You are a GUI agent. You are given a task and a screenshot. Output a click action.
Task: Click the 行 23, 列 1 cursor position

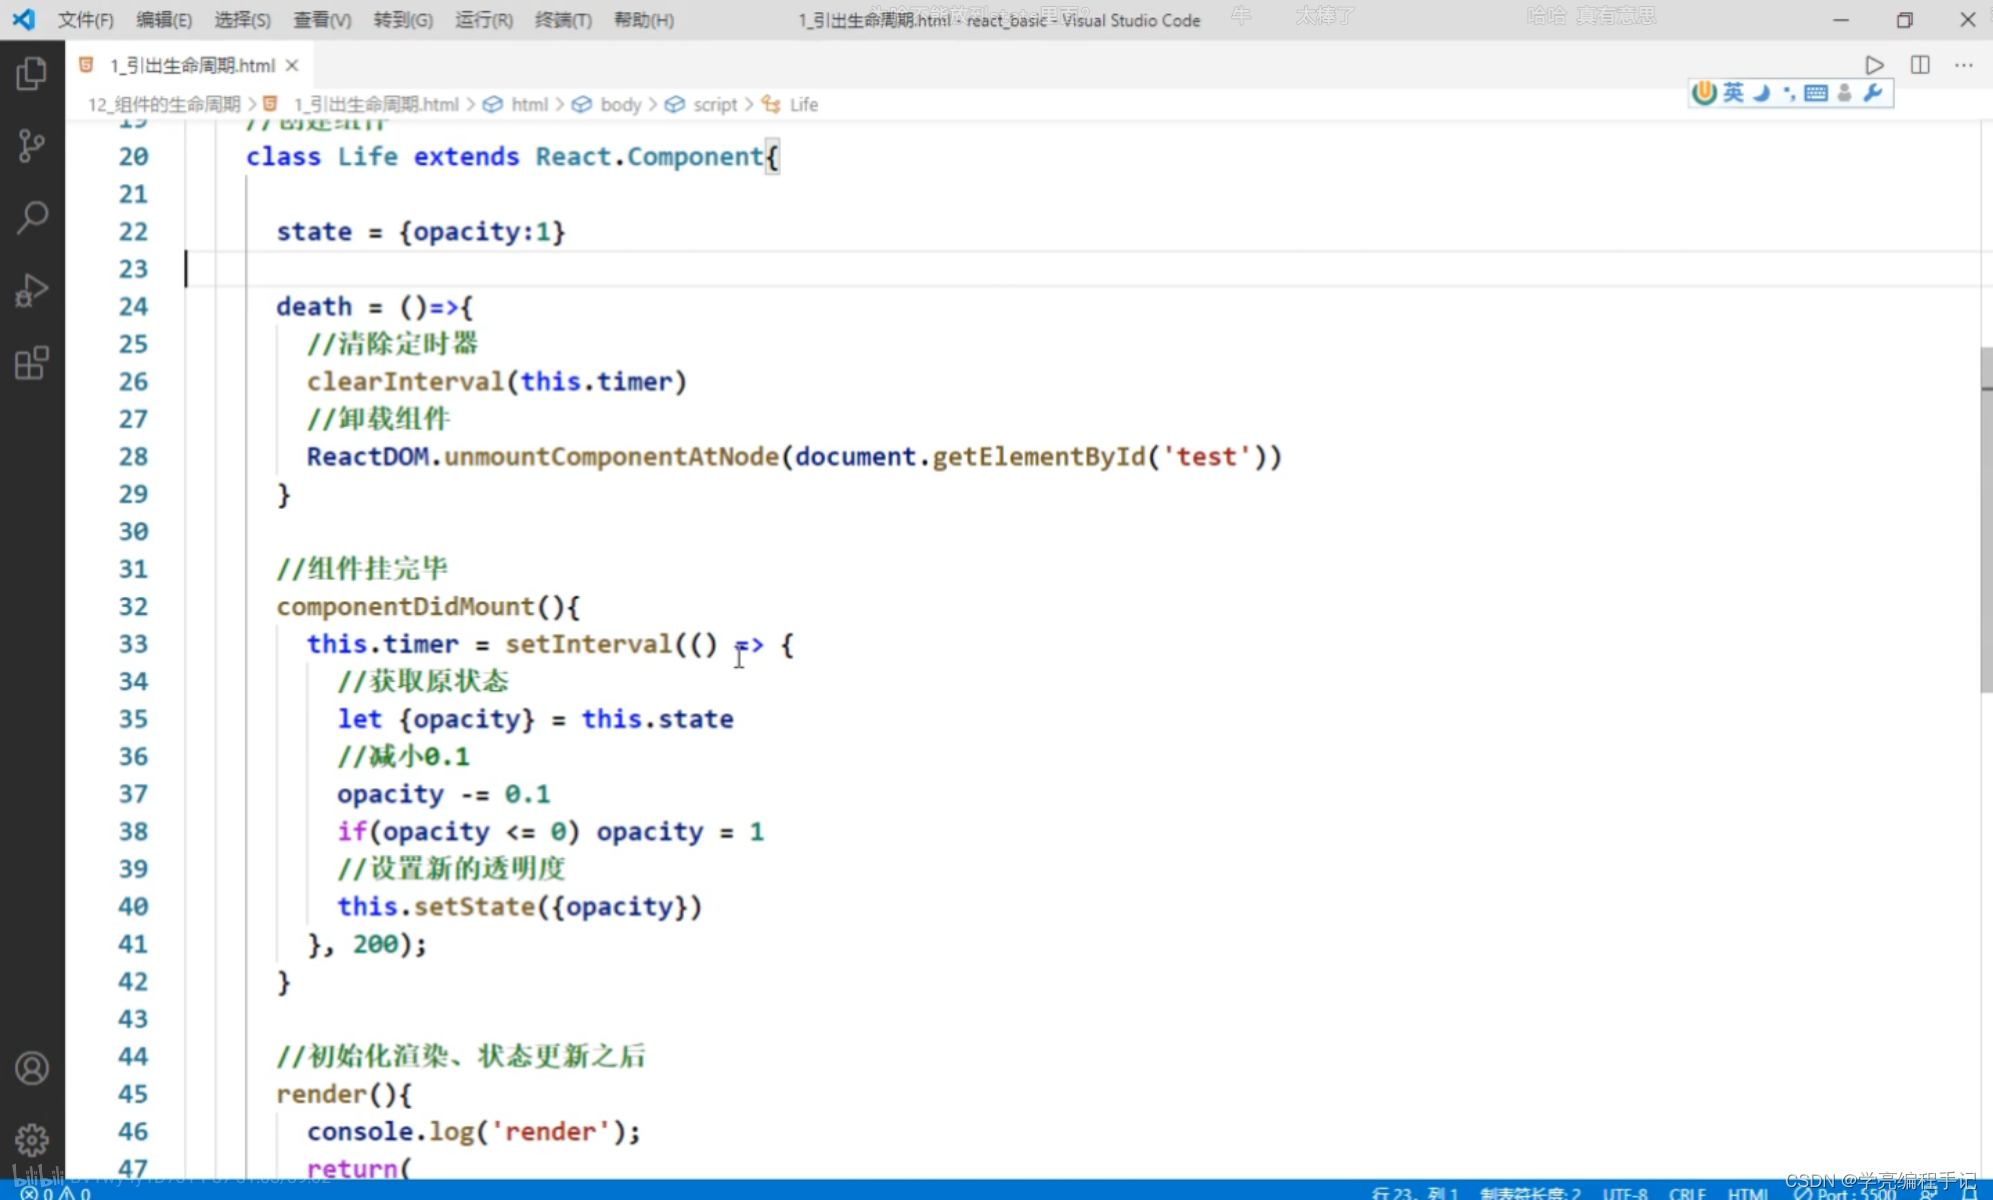[x=1415, y=1193]
